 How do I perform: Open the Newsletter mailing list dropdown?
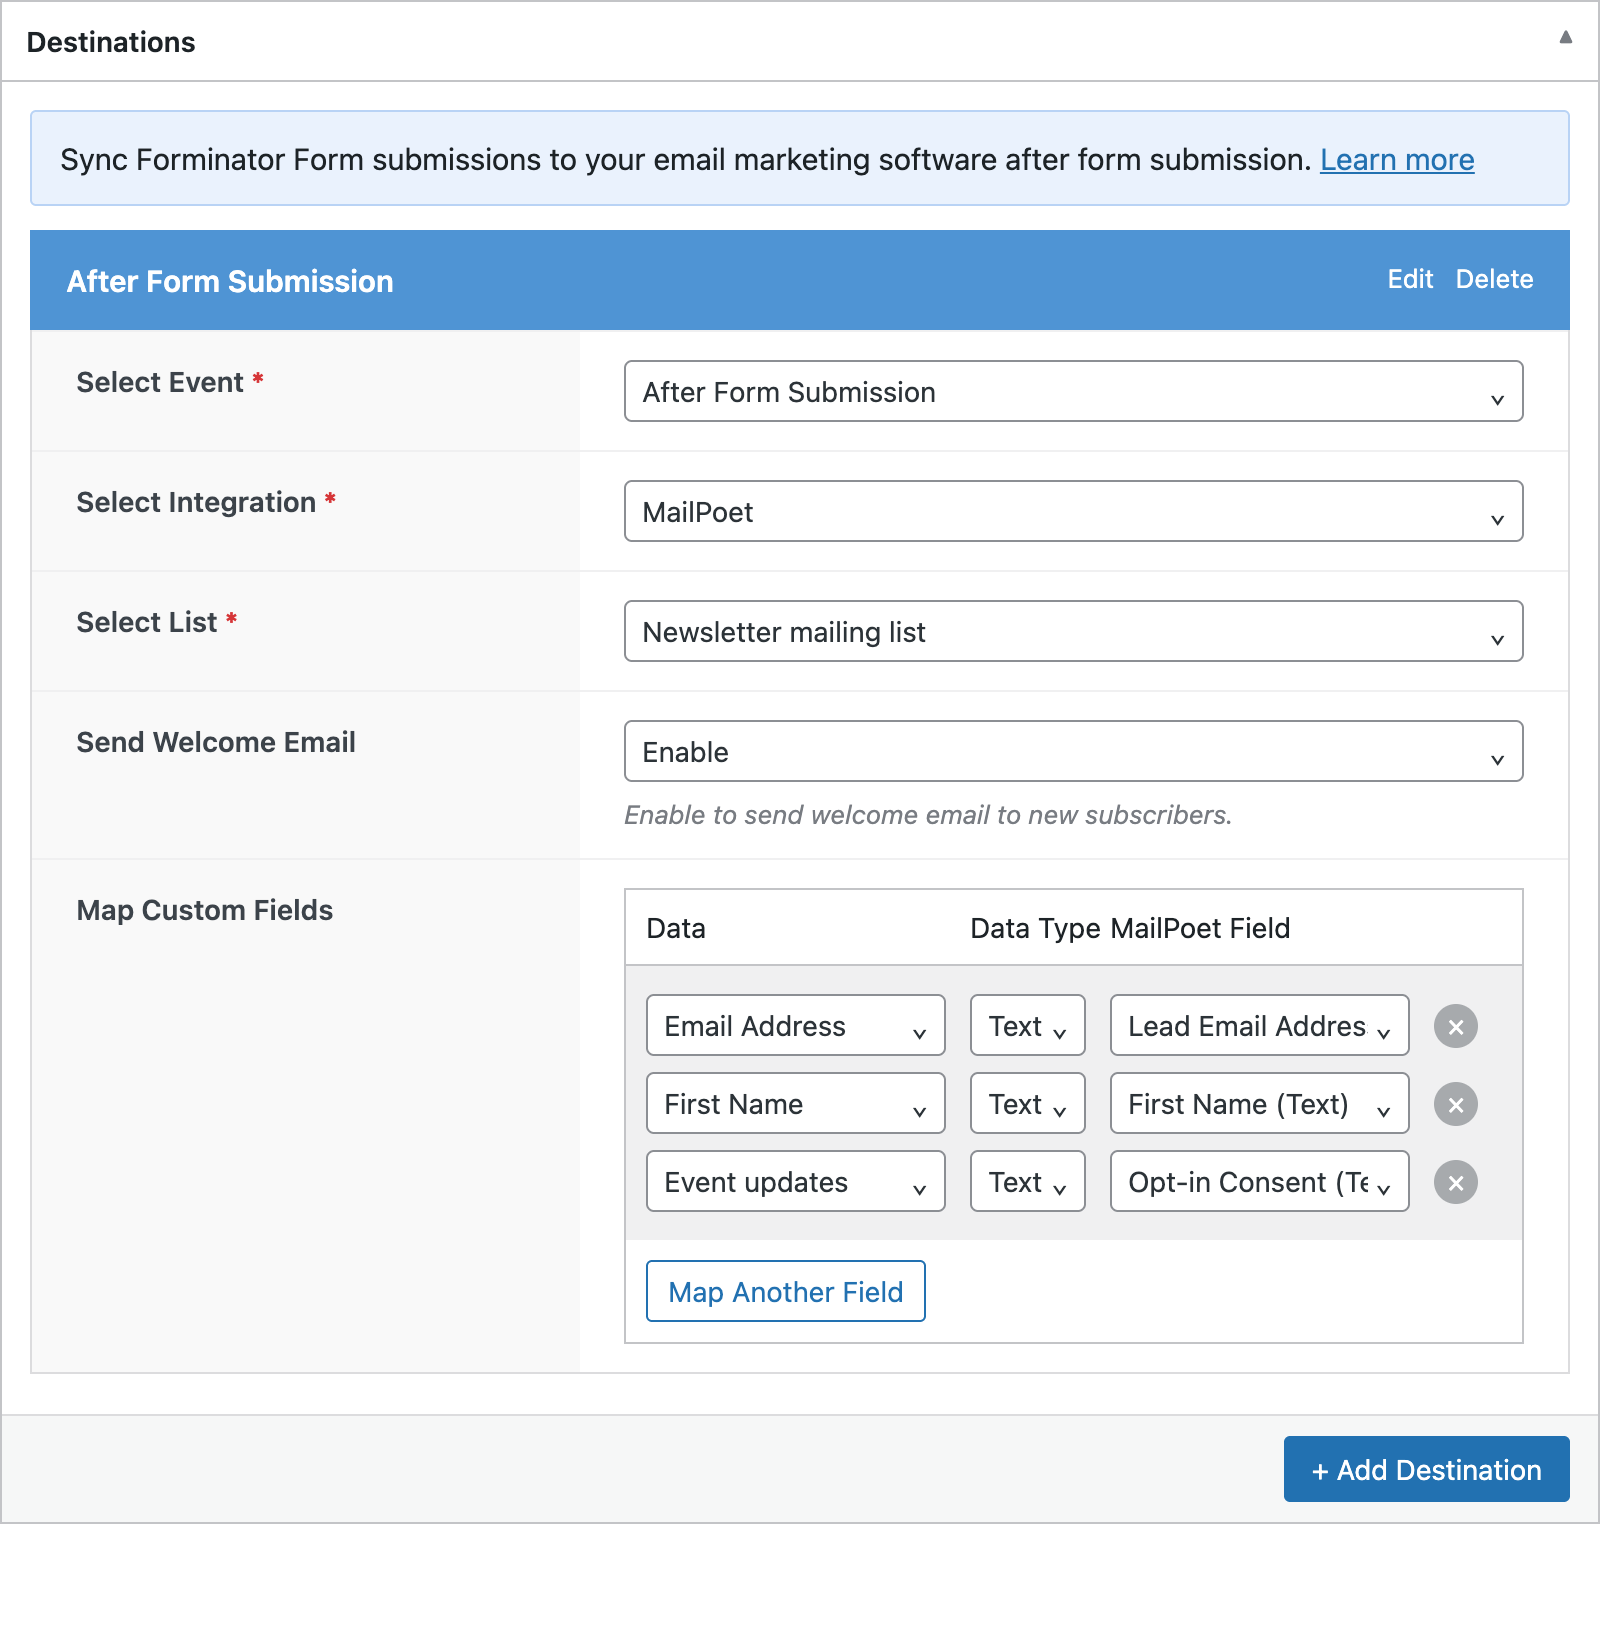click(1073, 631)
